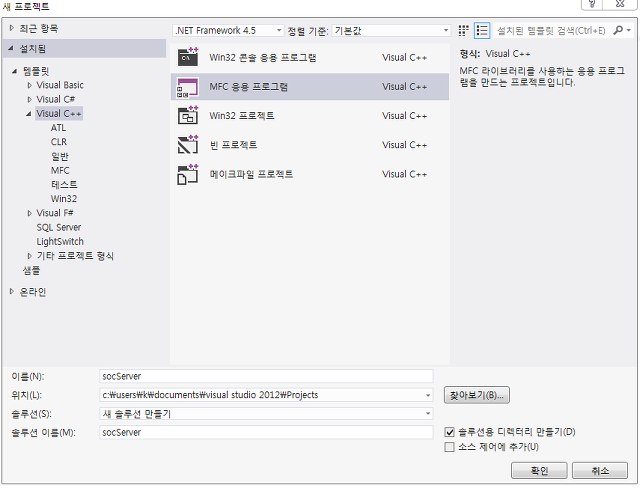This screenshot has width=640, height=488.
Task: Select the test (테스트) tree item
Action: tap(64, 185)
